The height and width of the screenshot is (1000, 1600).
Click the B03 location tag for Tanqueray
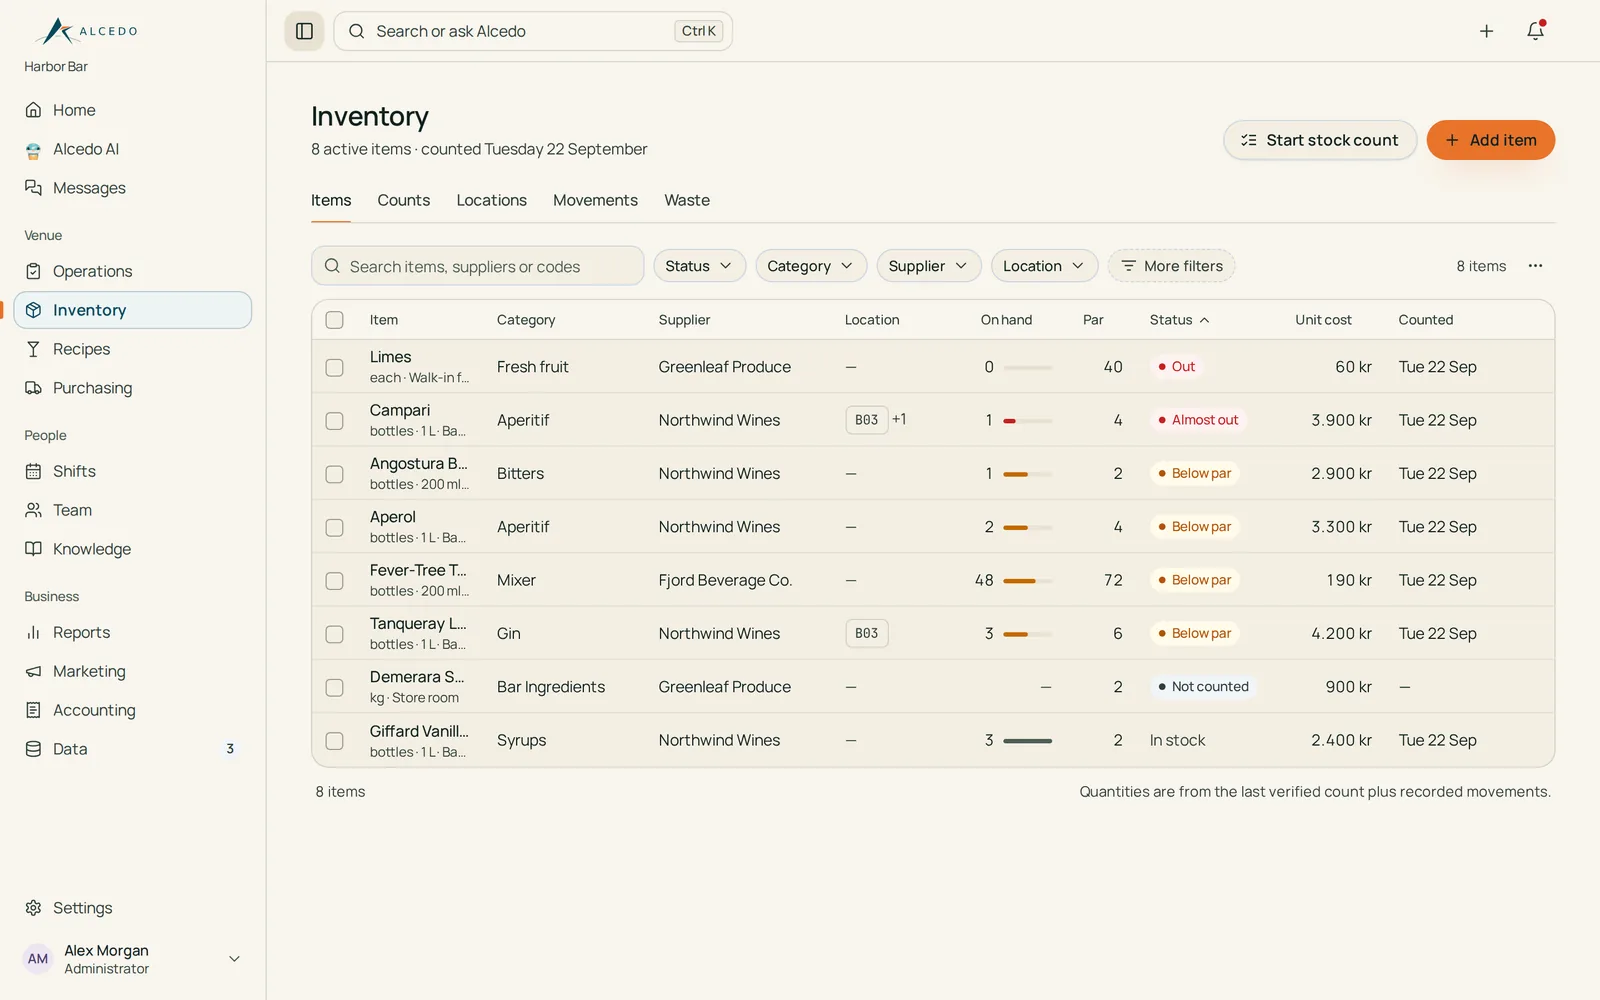[866, 634]
